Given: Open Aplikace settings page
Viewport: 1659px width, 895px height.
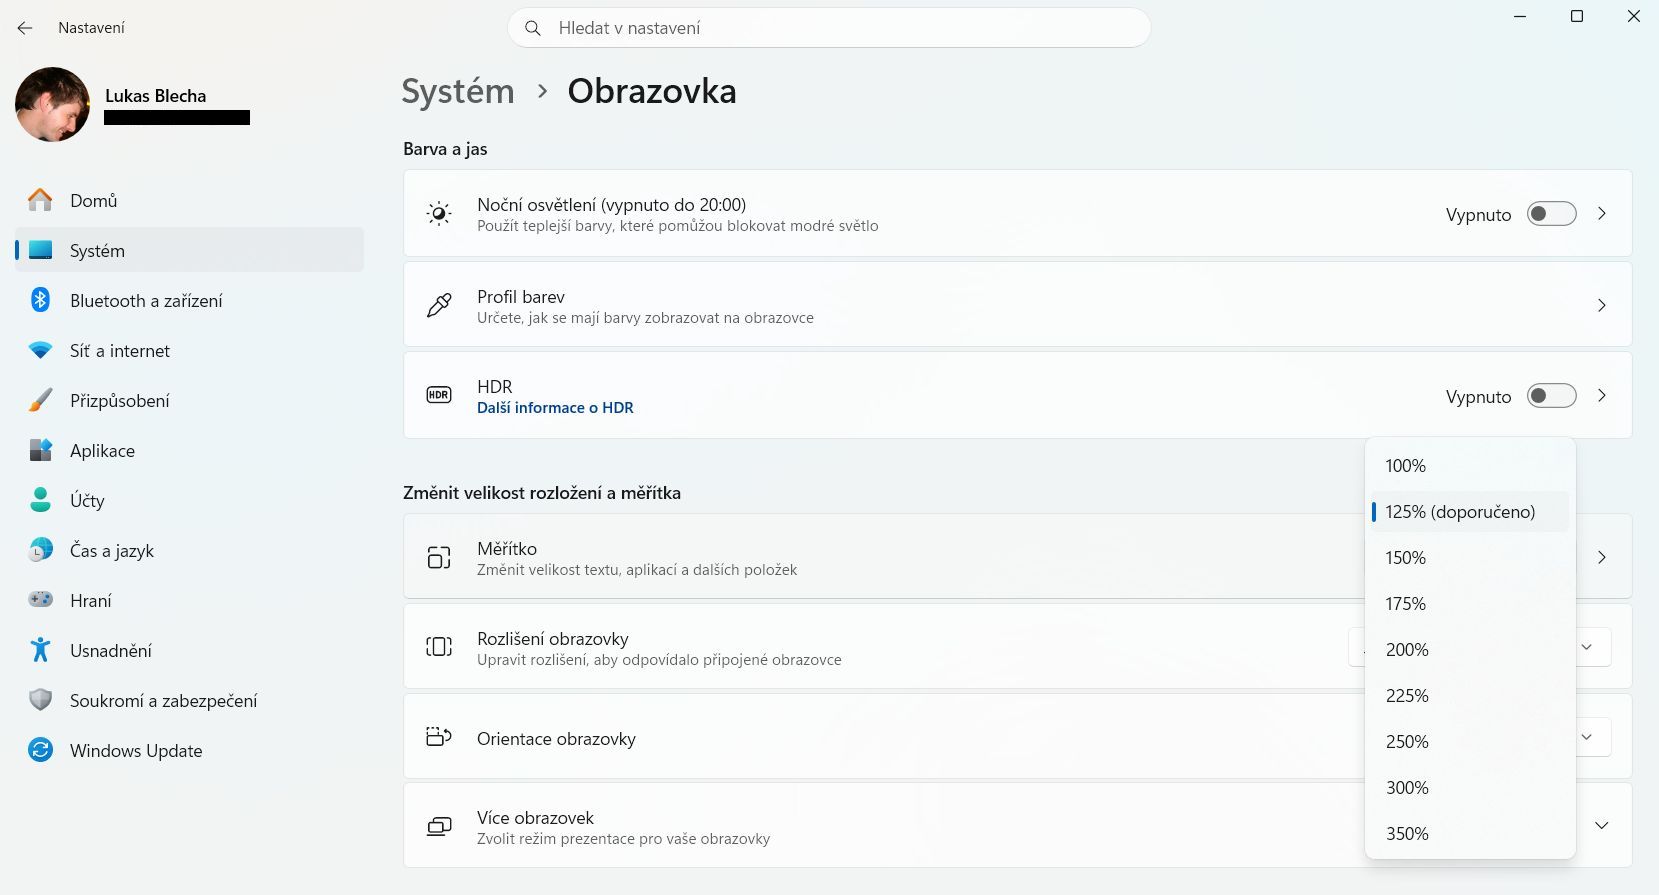Looking at the screenshot, I should [x=189, y=450].
